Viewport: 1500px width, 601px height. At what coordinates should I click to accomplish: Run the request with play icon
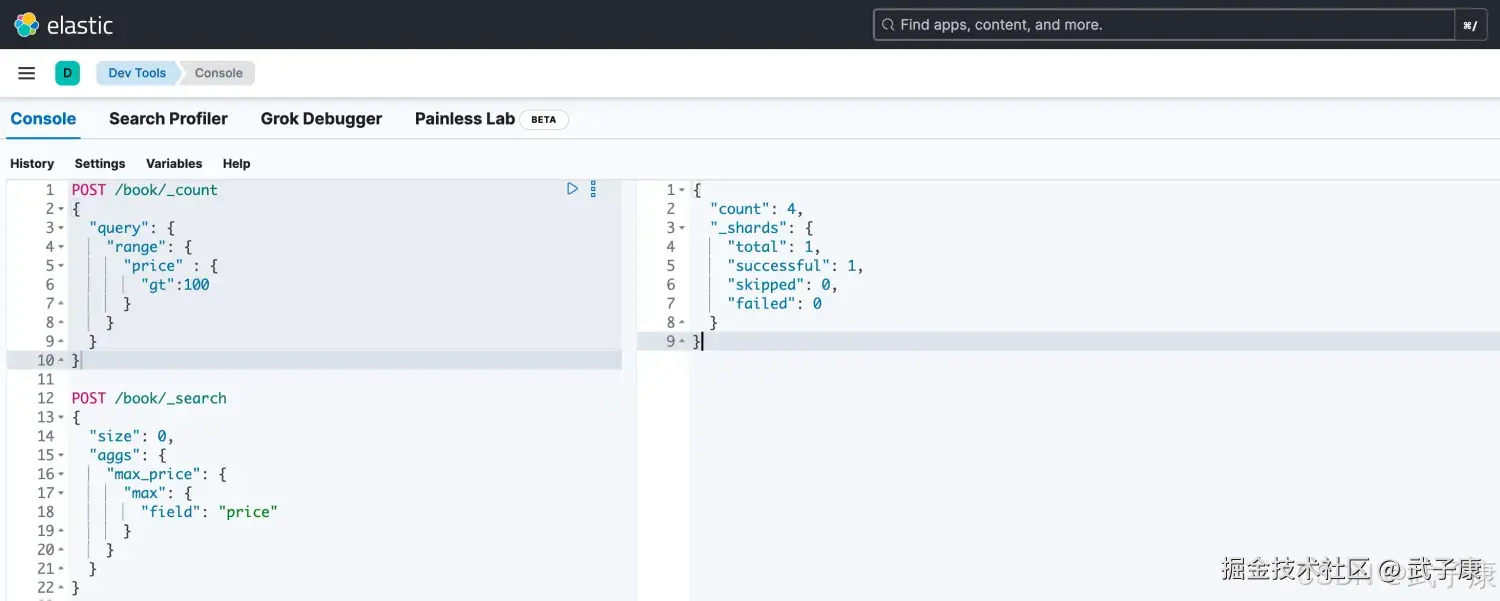coord(572,188)
